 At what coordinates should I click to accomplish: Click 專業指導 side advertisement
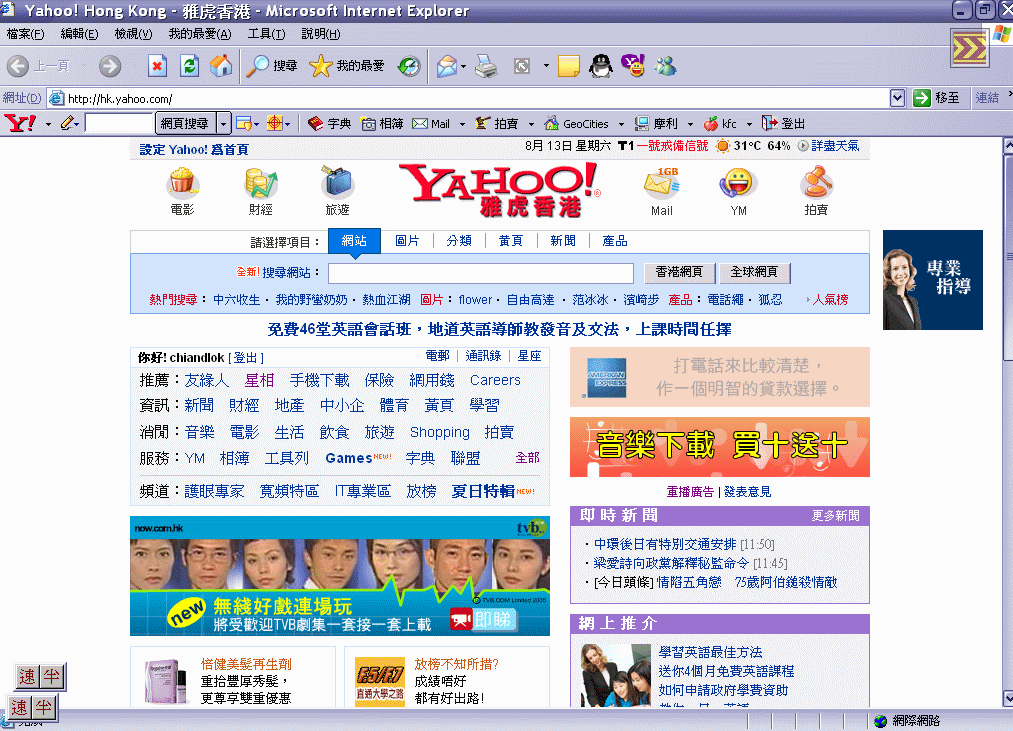coord(932,280)
